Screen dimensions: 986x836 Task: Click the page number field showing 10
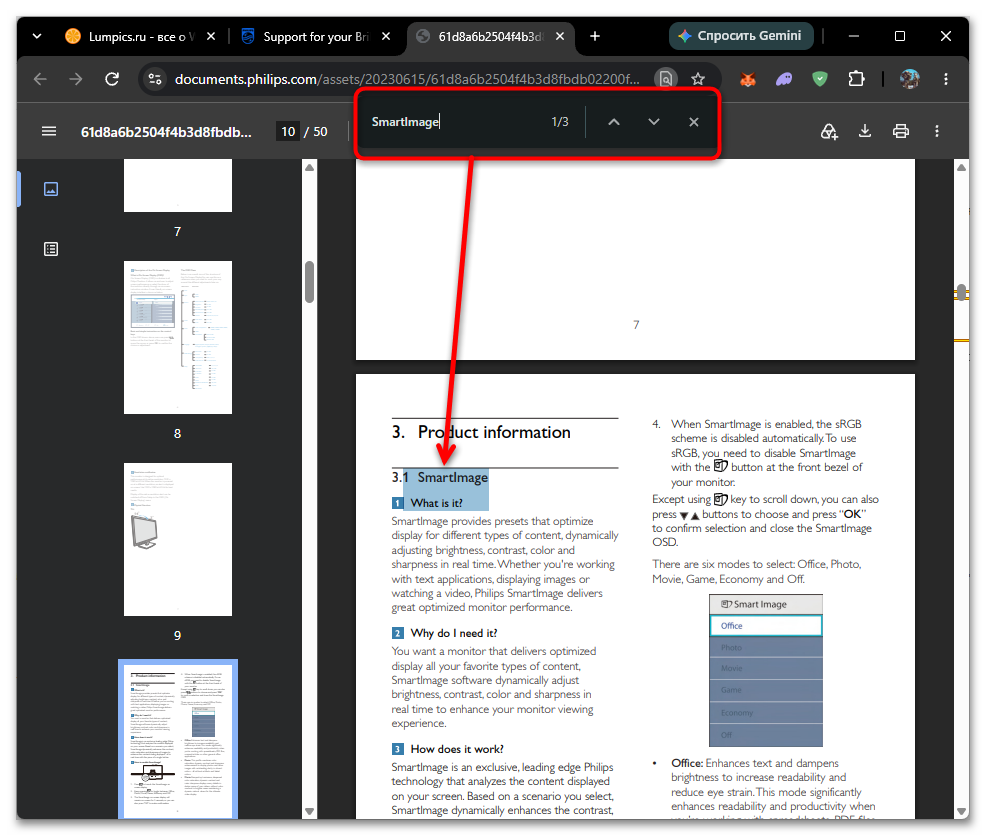click(x=288, y=131)
